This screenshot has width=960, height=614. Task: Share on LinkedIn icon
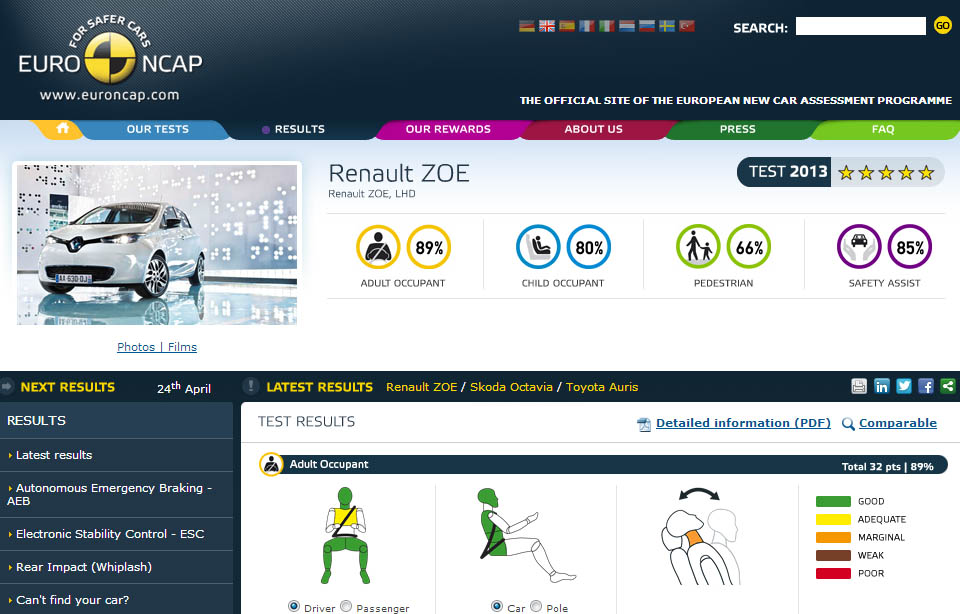click(882, 386)
